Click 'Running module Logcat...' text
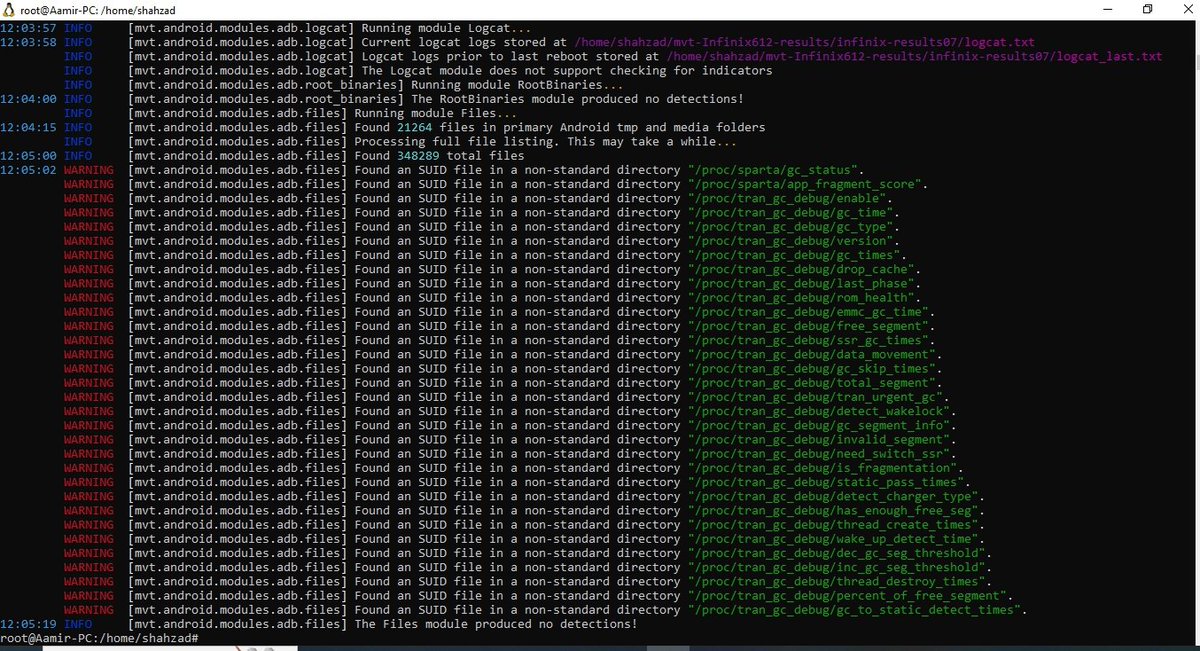 444,28
